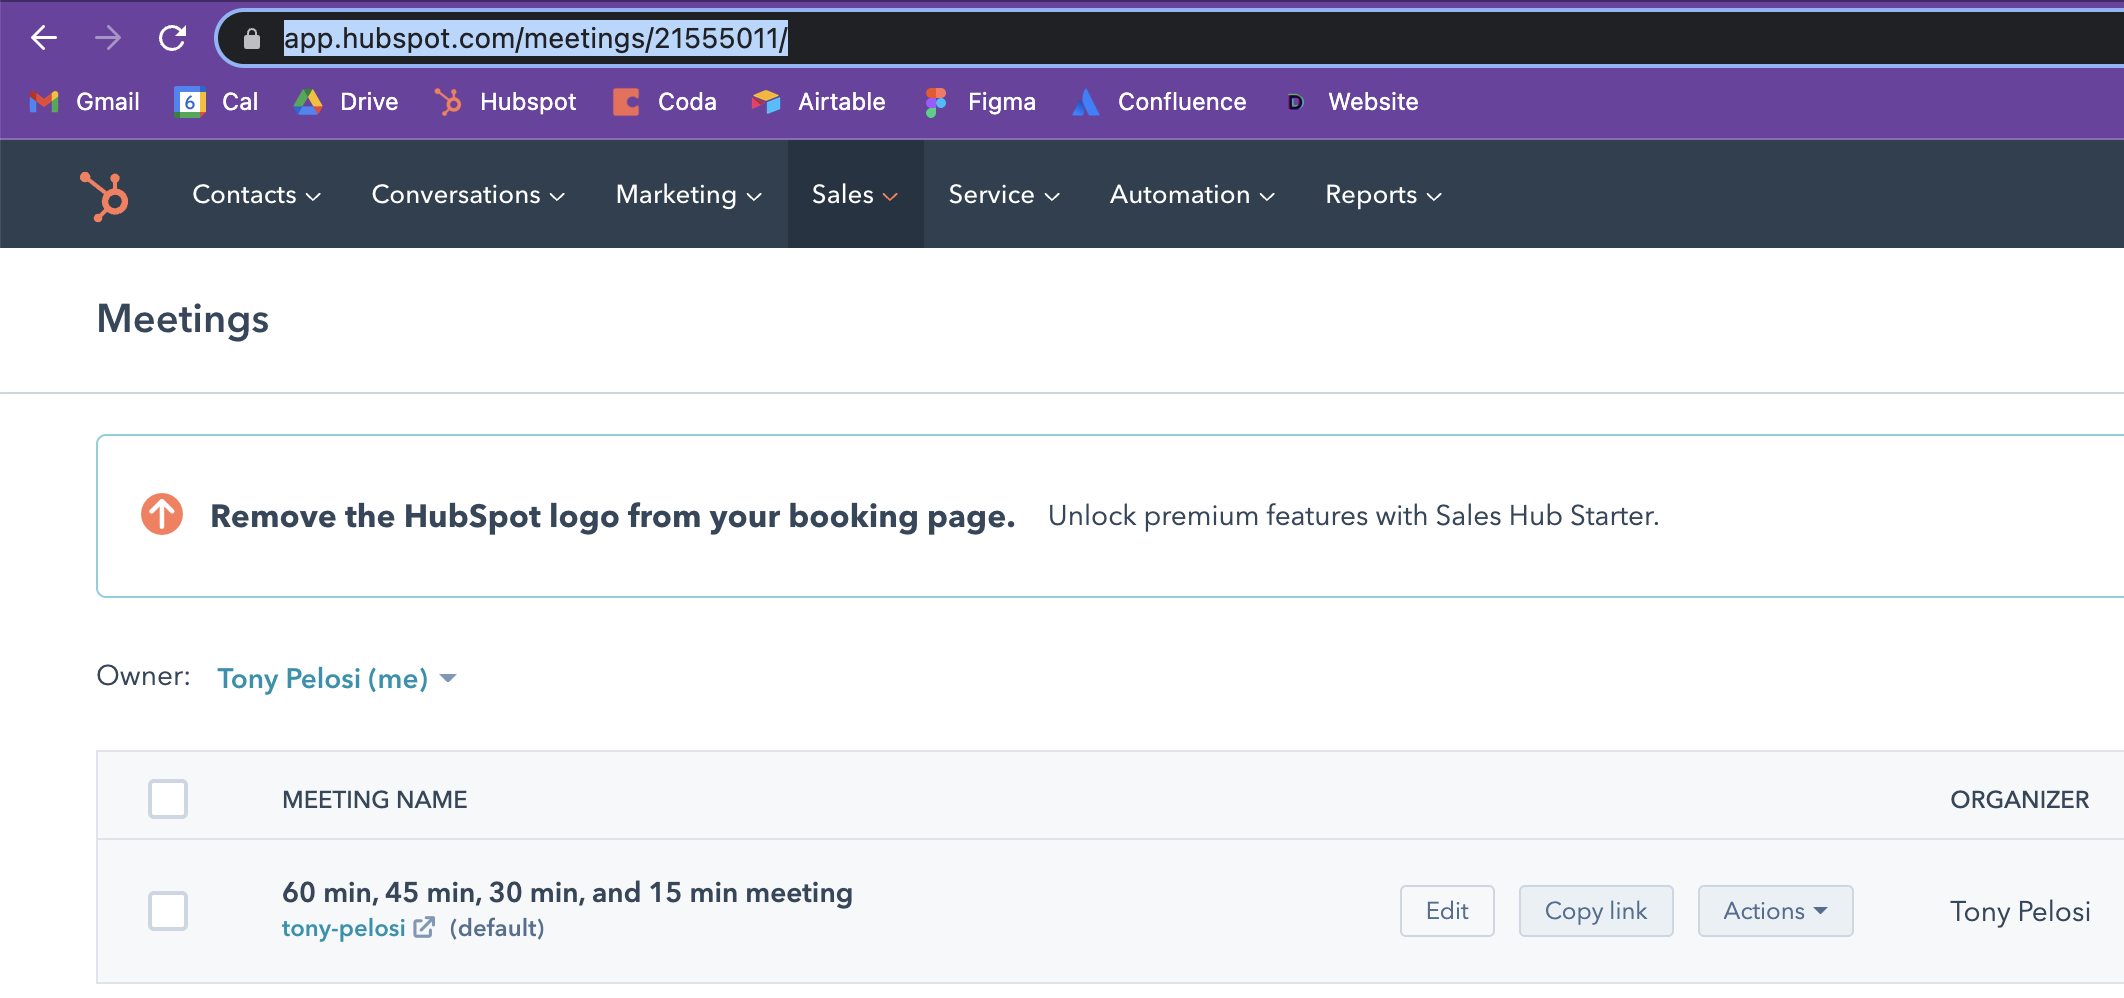Click the MEETING NAME column header

coord(375,800)
